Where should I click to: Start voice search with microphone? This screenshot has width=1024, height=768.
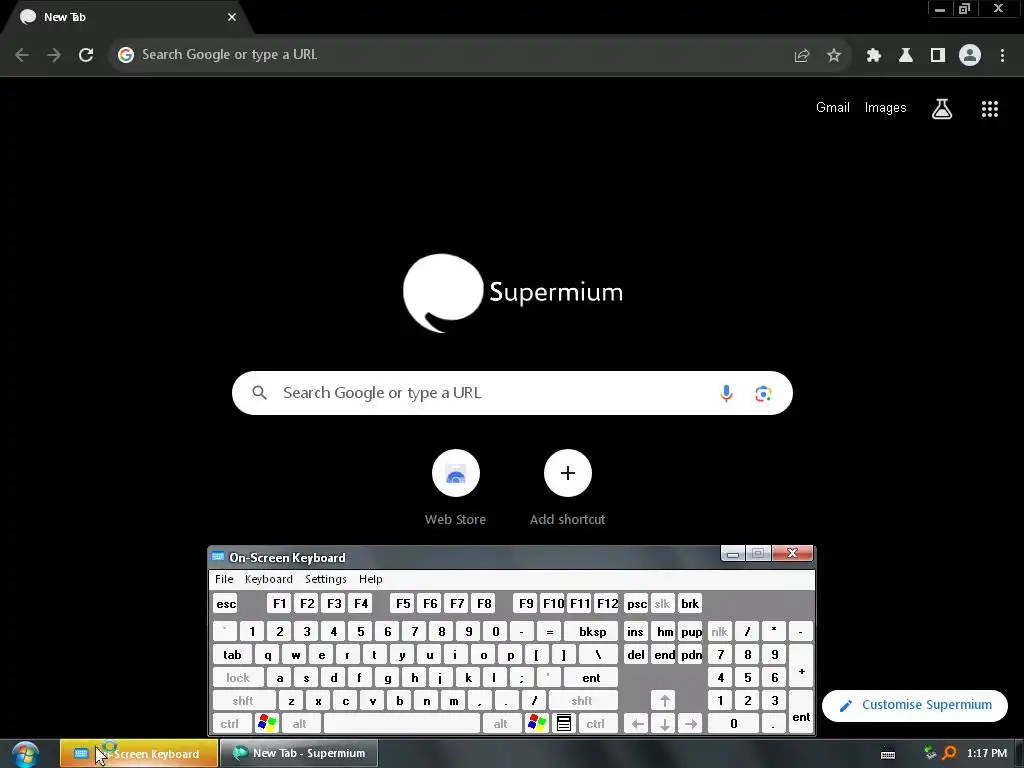point(726,393)
